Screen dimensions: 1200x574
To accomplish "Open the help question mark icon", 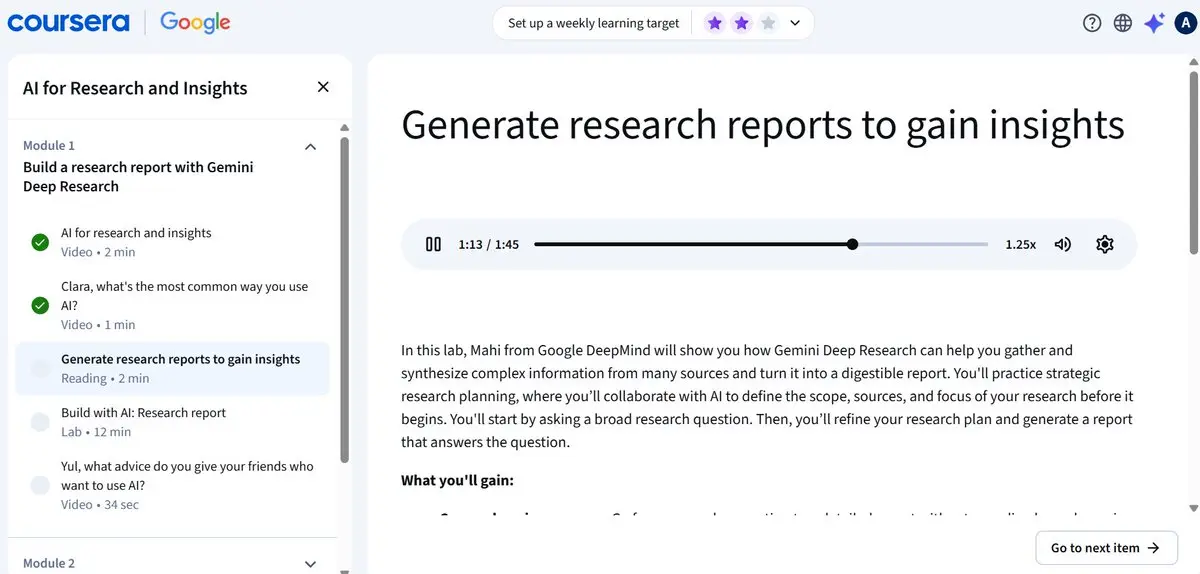I will (1092, 23).
